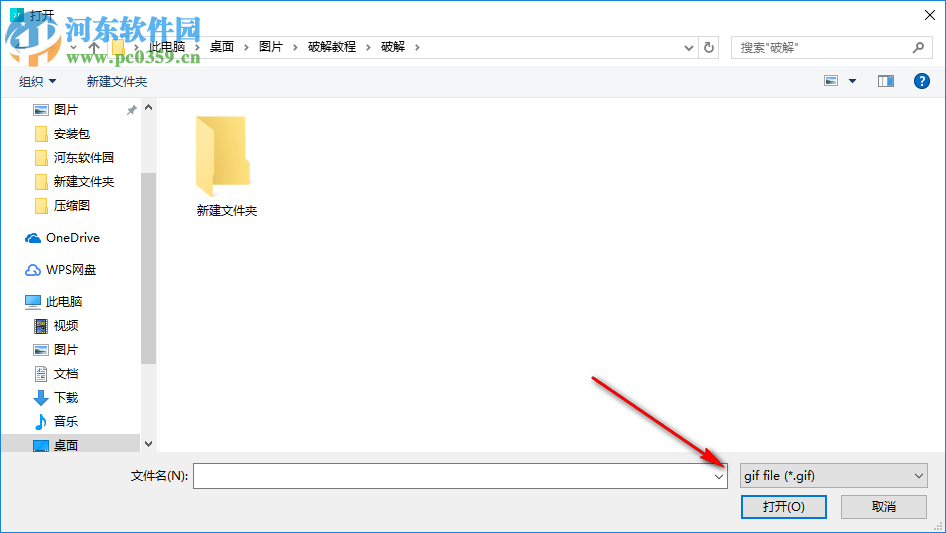The height and width of the screenshot is (533, 946).
Task: Go to 图片 in the breadcrumb path
Action: pos(271,47)
